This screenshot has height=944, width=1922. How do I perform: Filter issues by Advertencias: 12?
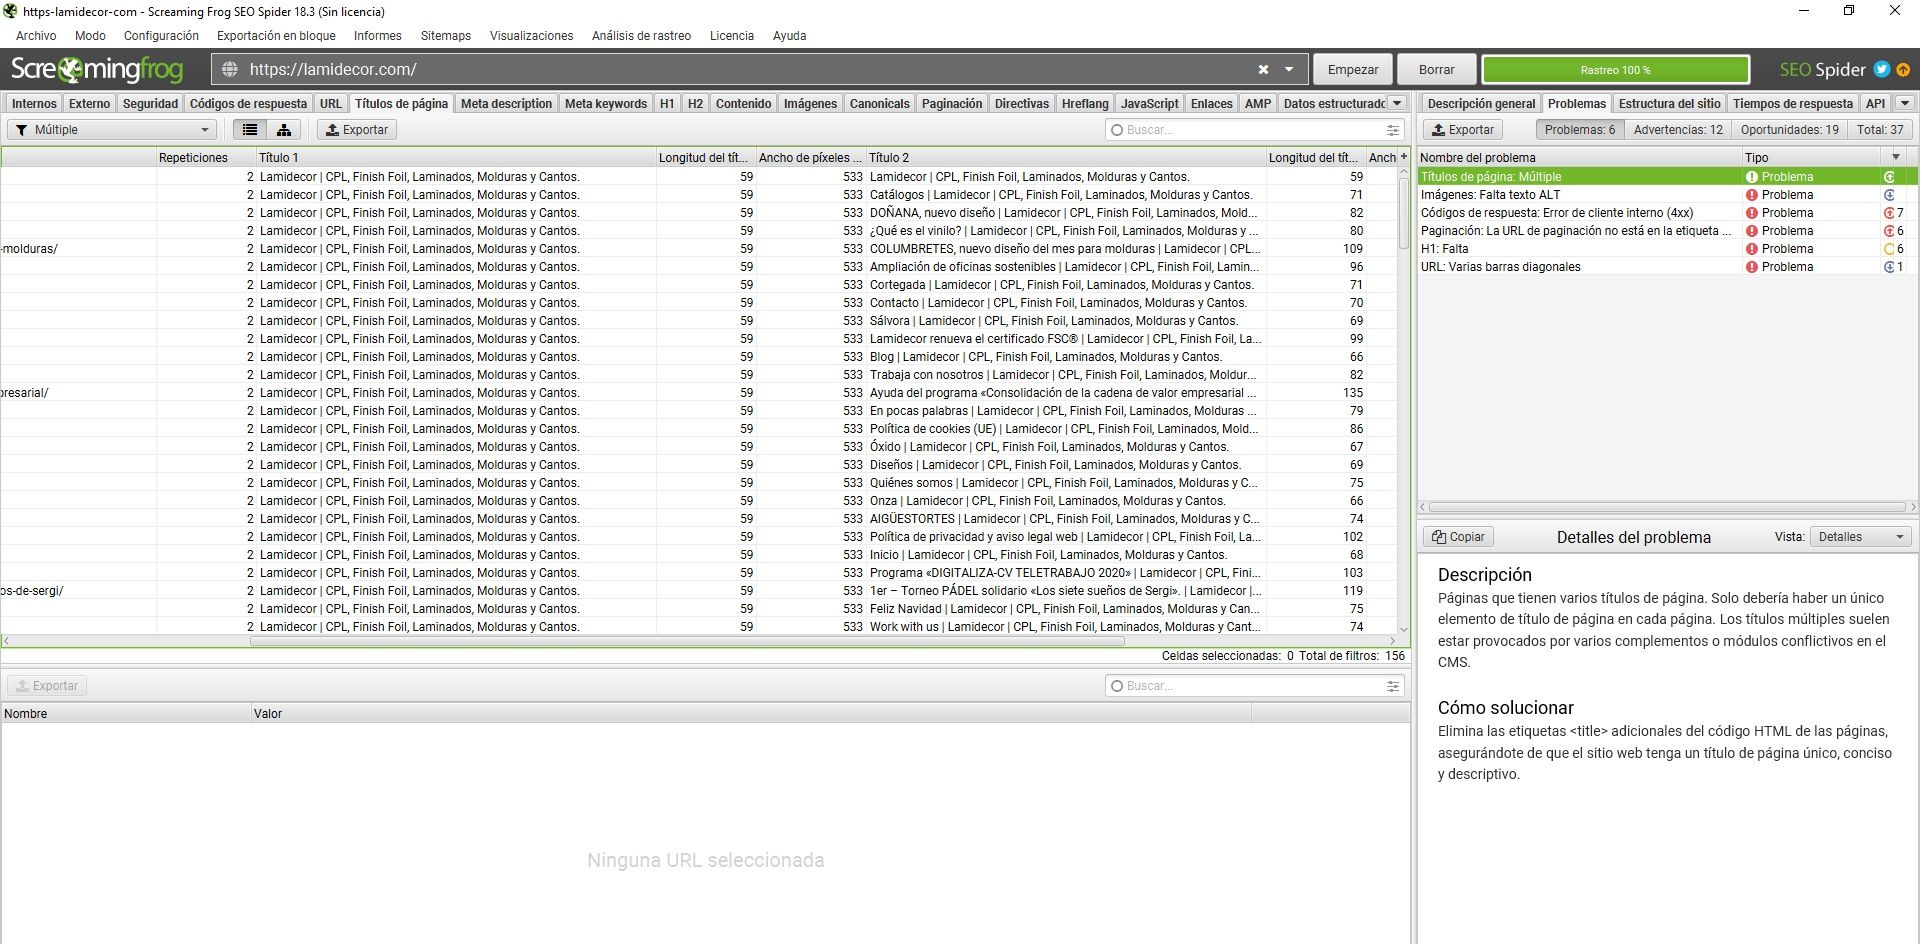pyautogui.click(x=1677, y=130)
